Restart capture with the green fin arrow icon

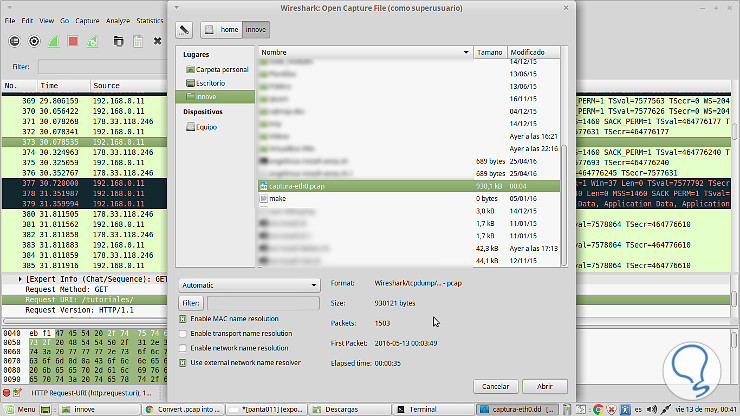92,41
